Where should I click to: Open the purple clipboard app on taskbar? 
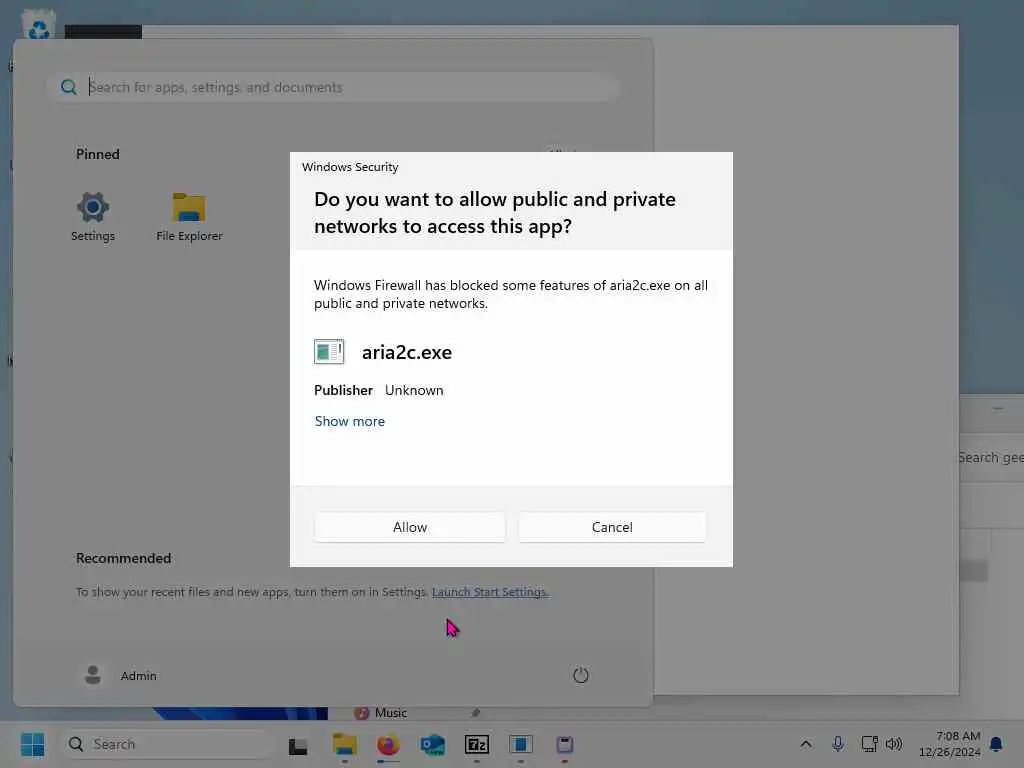pos(564,744)
